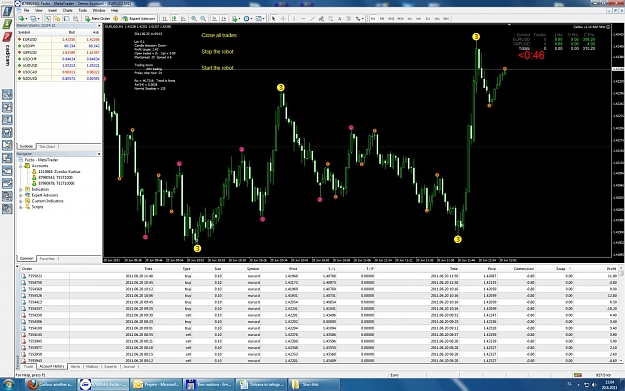Open the Periods clock dropdown
Screen dimensions: 625x391
click(x=248, y=18)
